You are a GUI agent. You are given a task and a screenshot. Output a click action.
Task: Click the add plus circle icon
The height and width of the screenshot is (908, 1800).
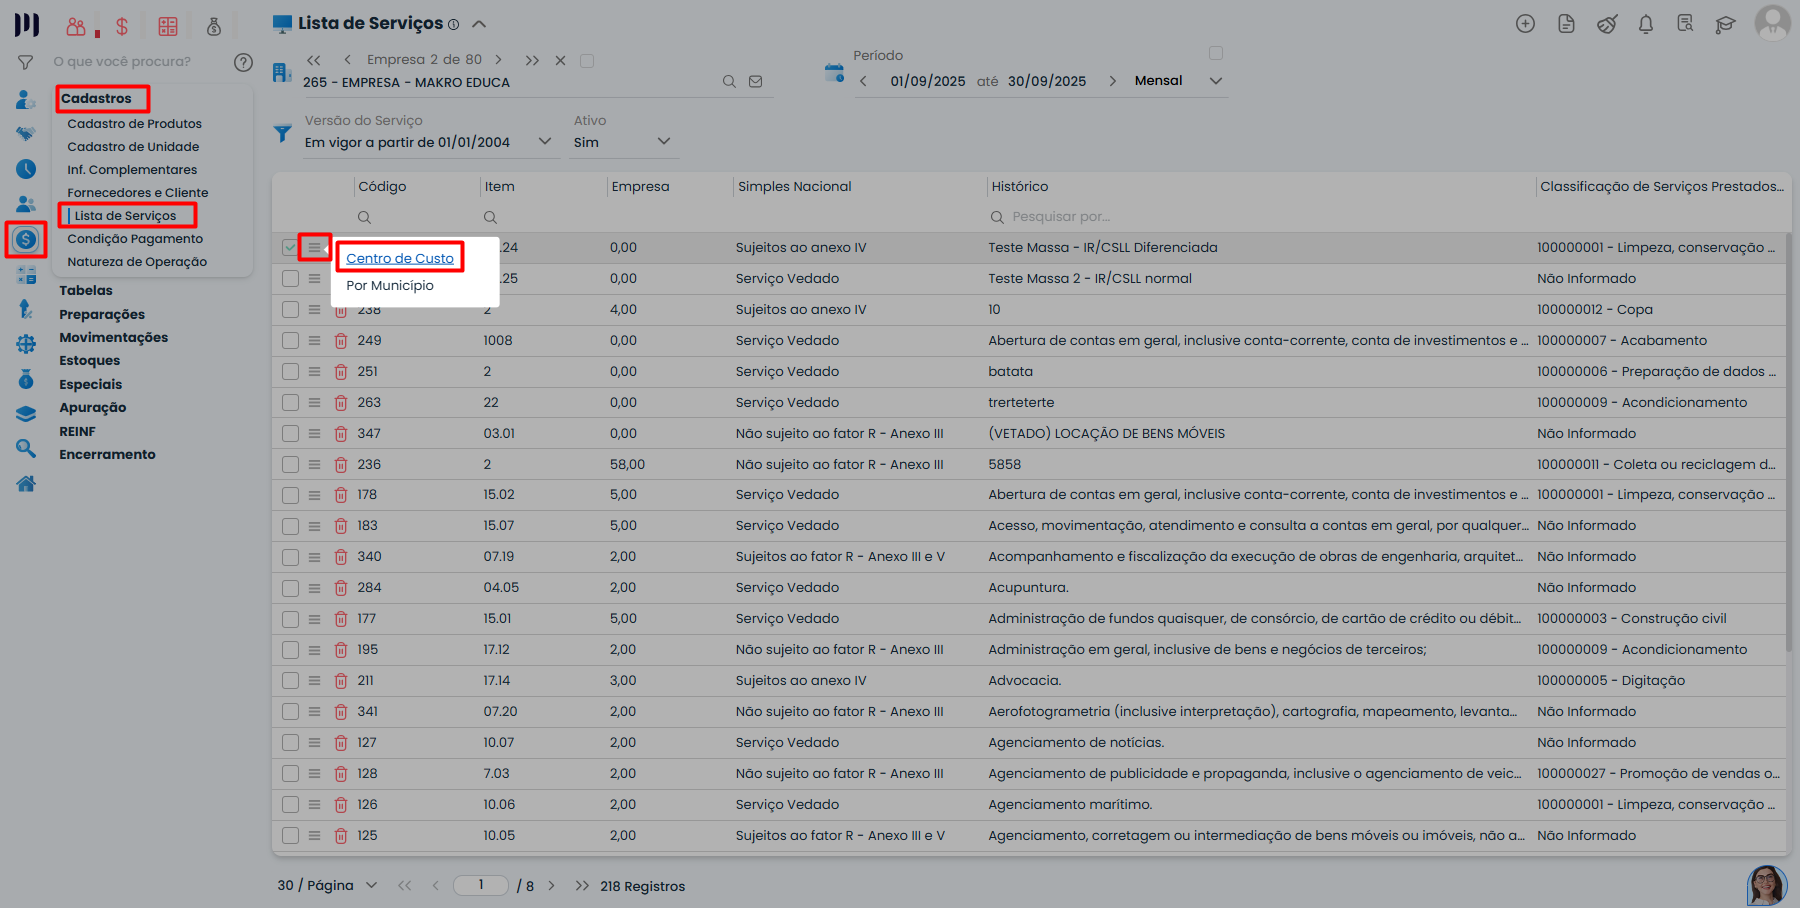(1525, 24)
